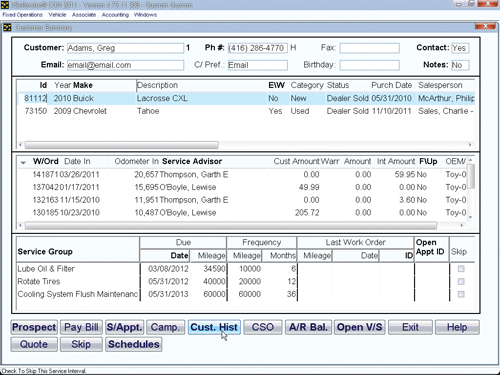Select work order 130185 row
The image size is (500, 375).
(242, 212)
